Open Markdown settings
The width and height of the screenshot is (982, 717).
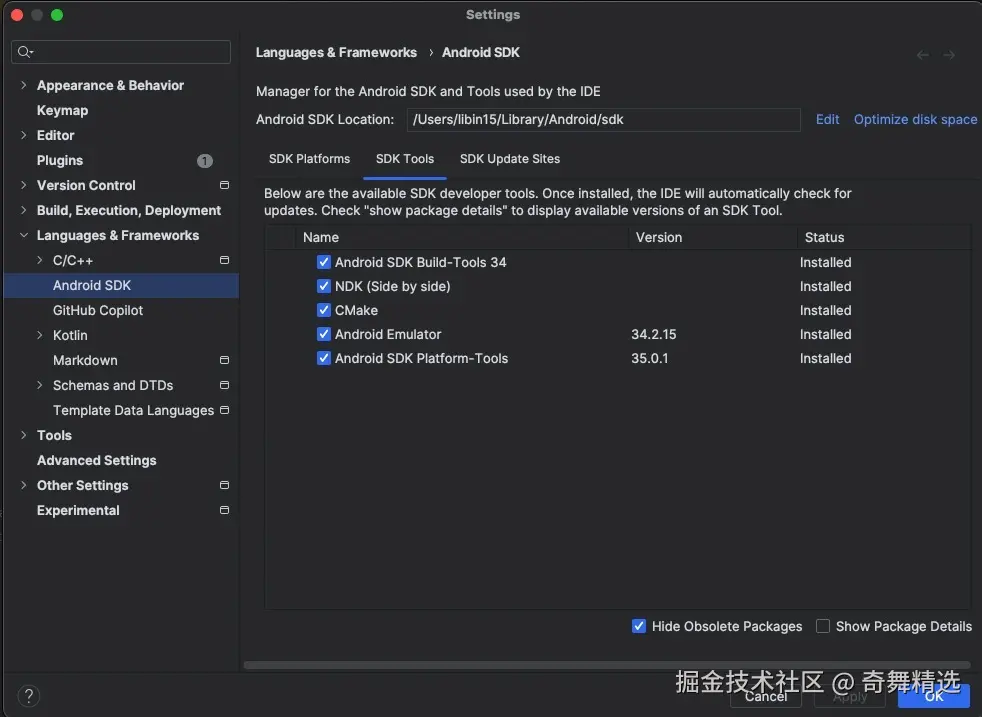point(85,361)
